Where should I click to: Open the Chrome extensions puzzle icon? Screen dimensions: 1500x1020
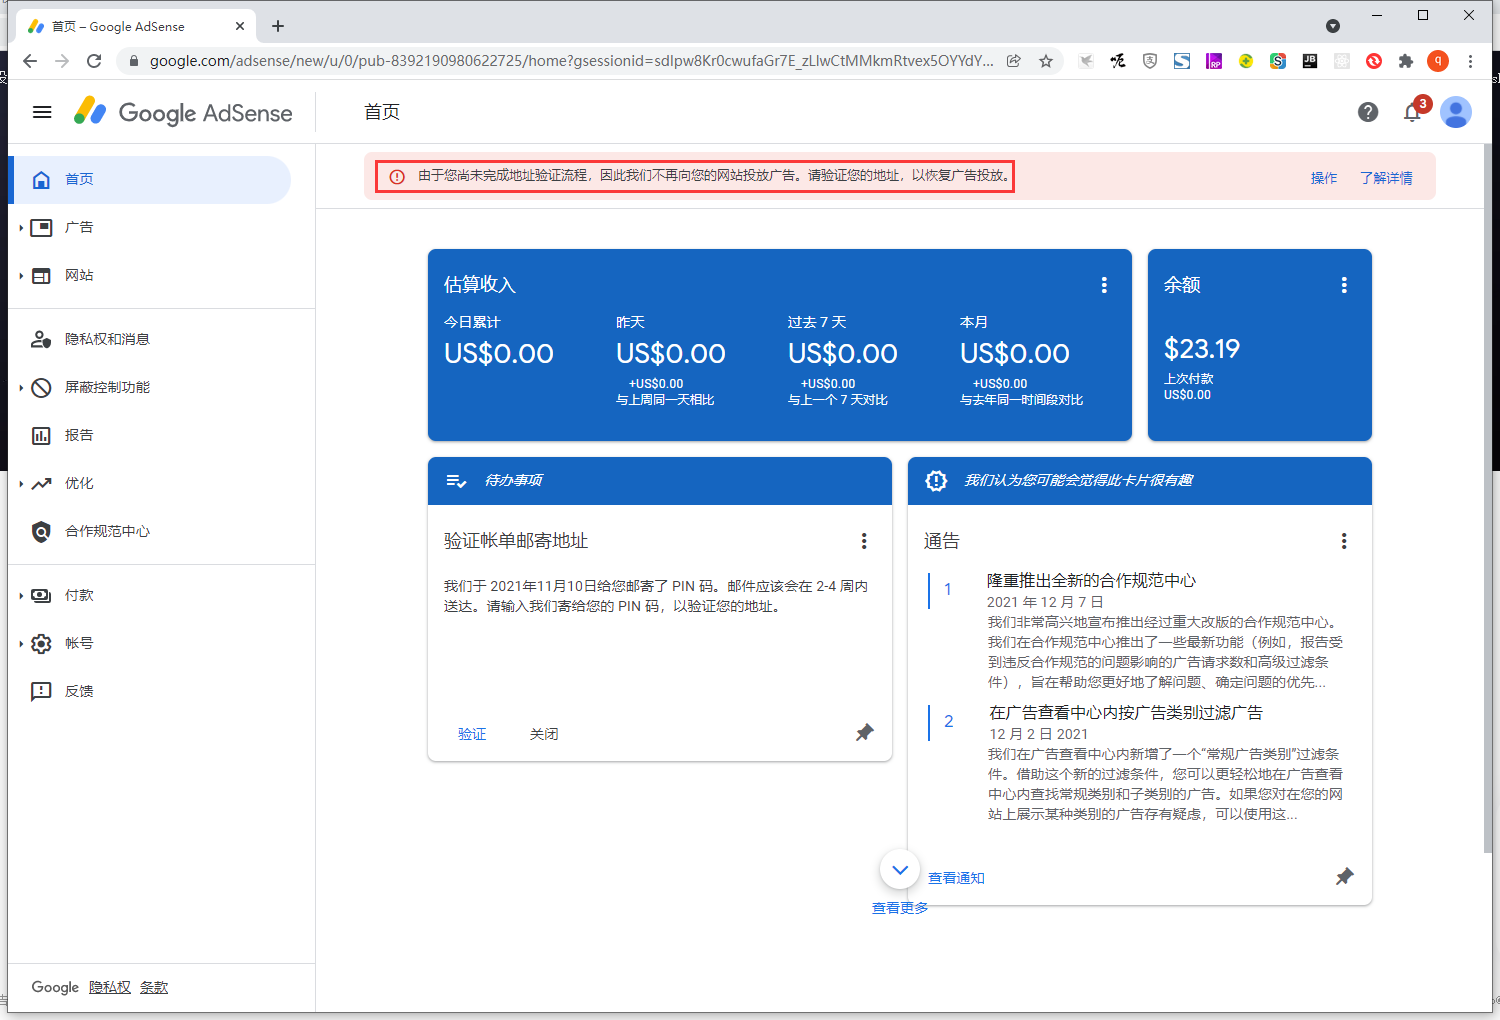coord(1406,61)
